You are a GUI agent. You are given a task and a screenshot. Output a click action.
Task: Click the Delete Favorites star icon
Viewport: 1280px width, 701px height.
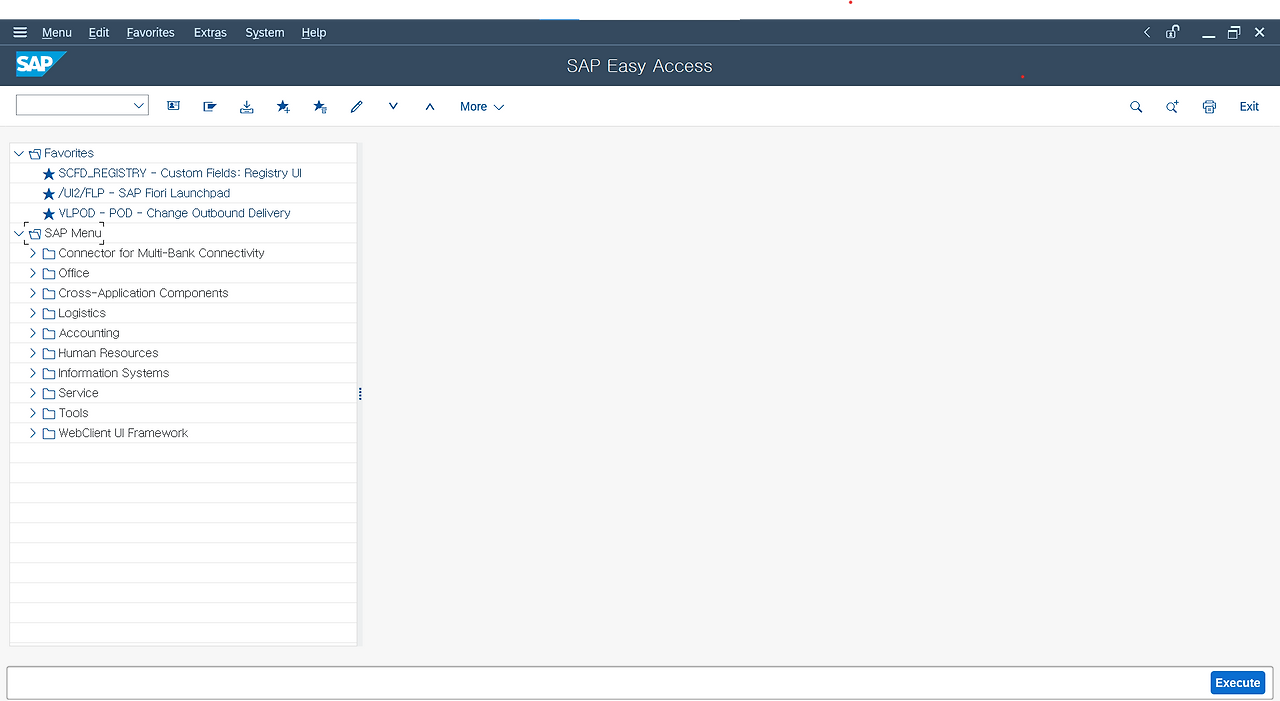pyautogui.click(x=320, y=106)
